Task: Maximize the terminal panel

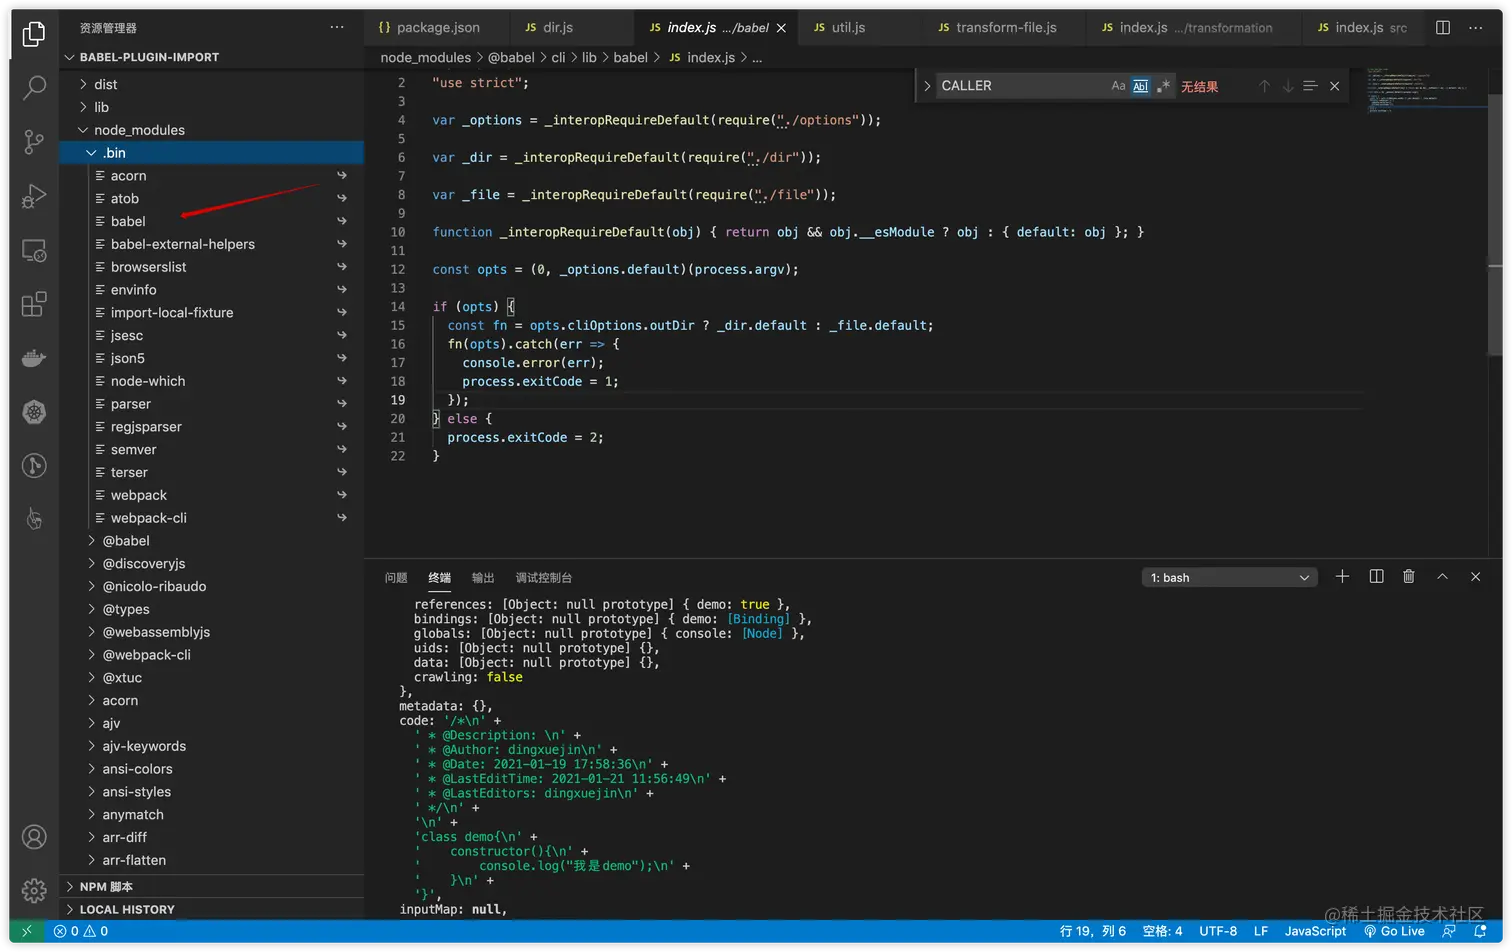Action: [1442, 577]
